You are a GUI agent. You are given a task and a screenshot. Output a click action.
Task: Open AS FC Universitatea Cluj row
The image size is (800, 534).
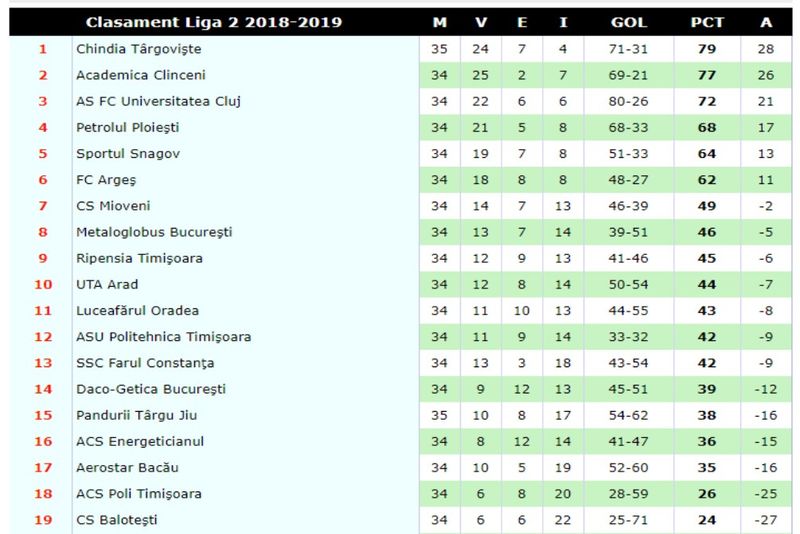(158, 101)
